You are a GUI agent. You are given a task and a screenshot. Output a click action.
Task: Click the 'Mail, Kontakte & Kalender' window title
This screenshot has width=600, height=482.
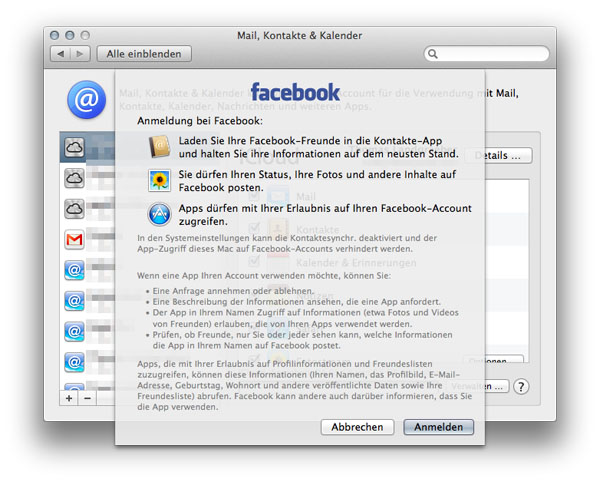pyautogui.click(x=300, y=36)
